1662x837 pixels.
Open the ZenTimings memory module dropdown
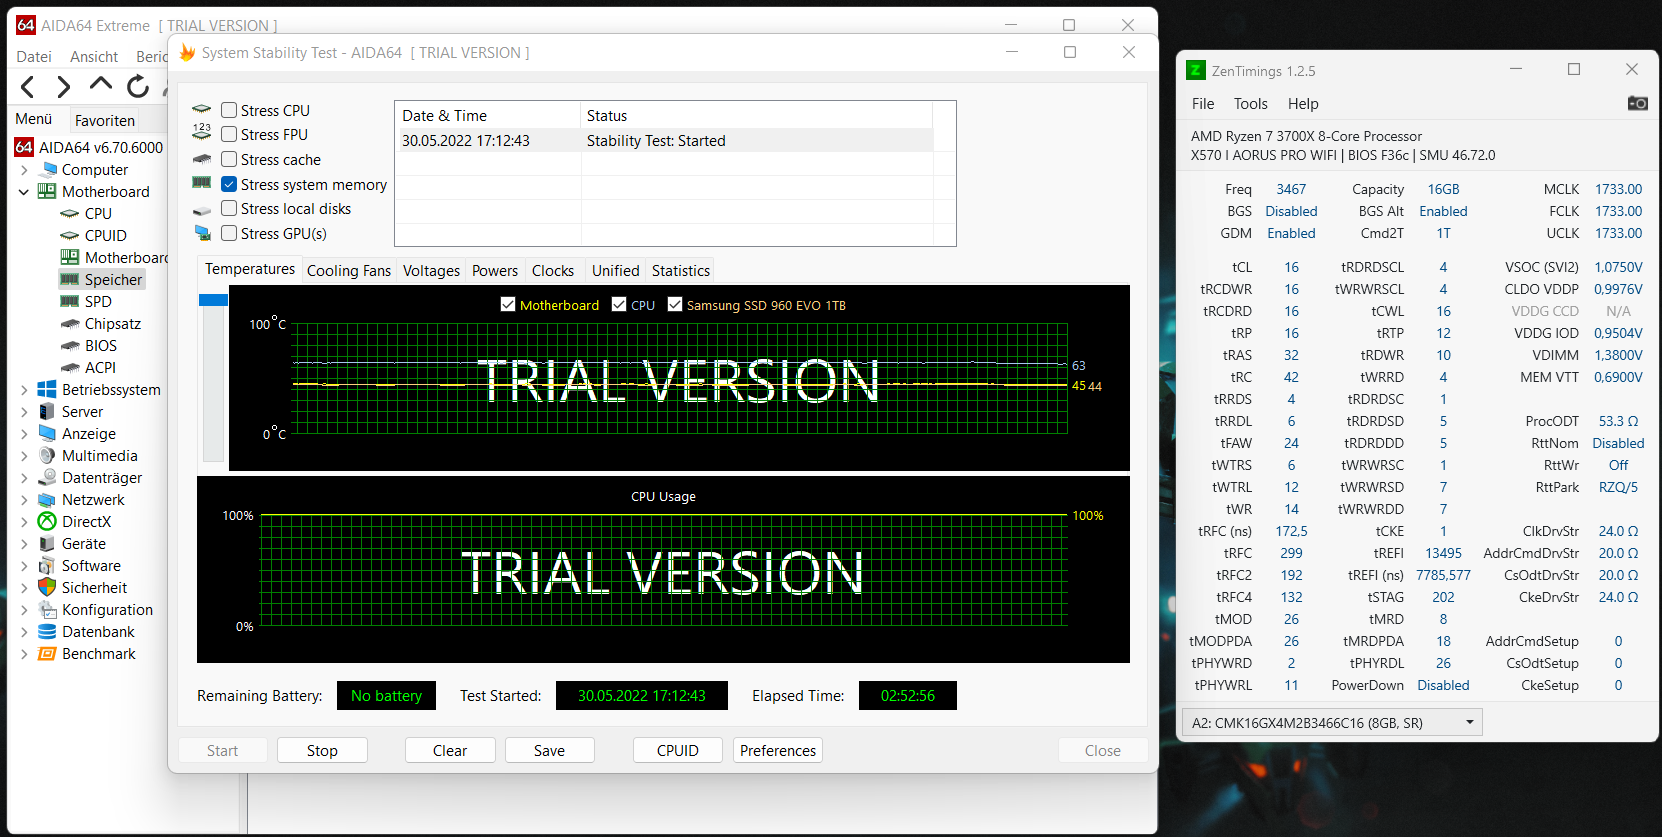pyautogui.click(x=1332, y=722)
